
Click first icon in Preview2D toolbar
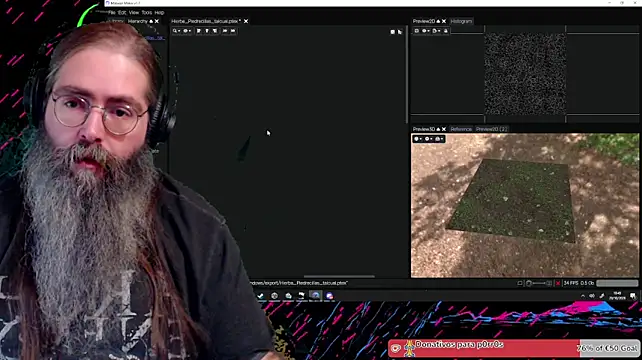pyautogui.click(x=417, y=31)
